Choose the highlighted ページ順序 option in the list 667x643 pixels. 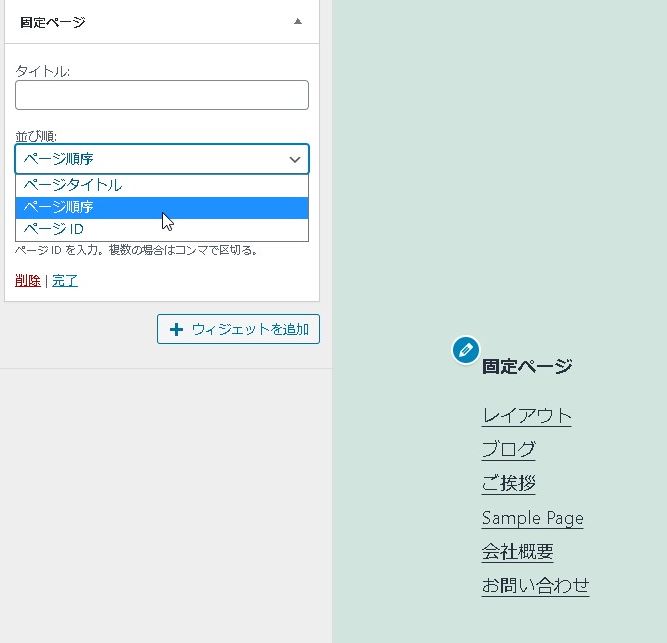58,207
